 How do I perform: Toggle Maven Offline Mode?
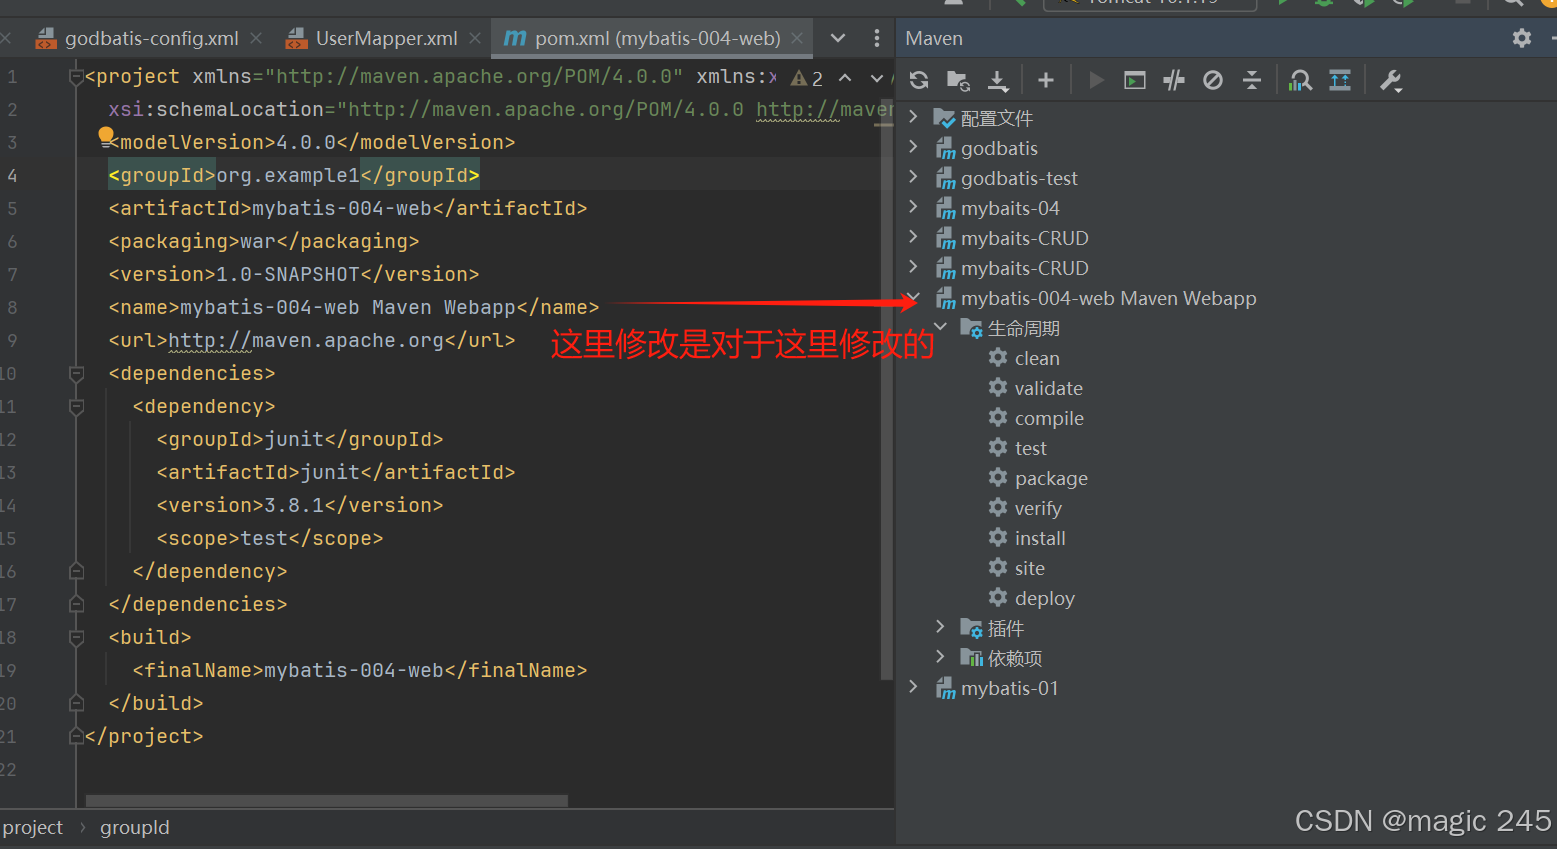[x=1174, y=80]
